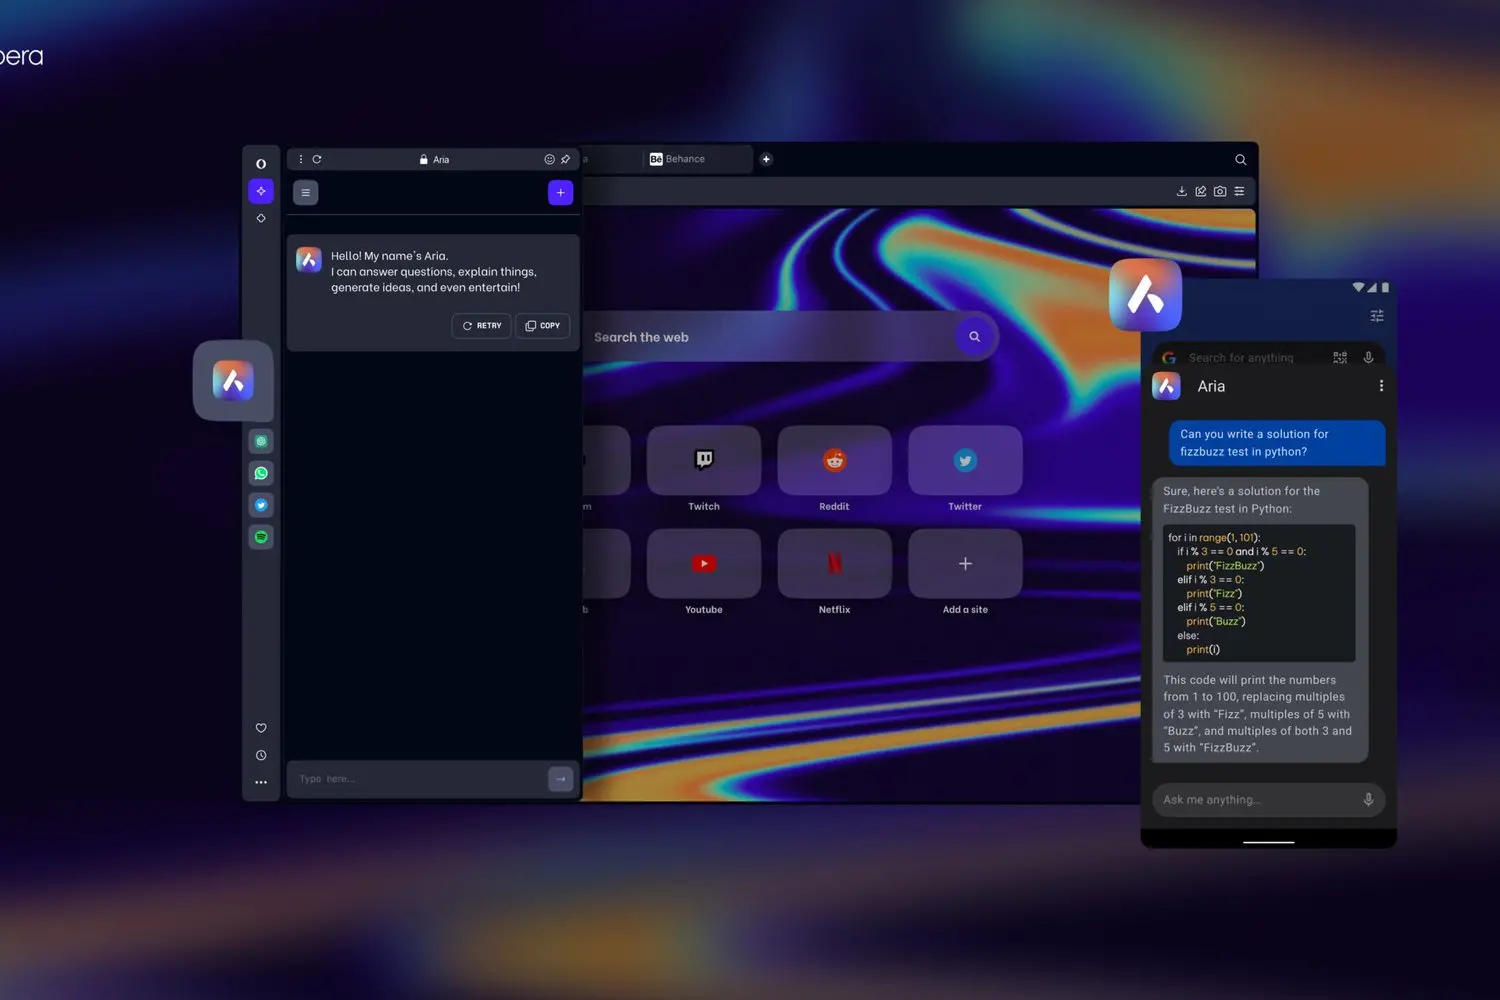This screenshot has height=1000, width=1500.
Task: Pin the Aria sidebar panel
Action: click(x=566, y=159)
